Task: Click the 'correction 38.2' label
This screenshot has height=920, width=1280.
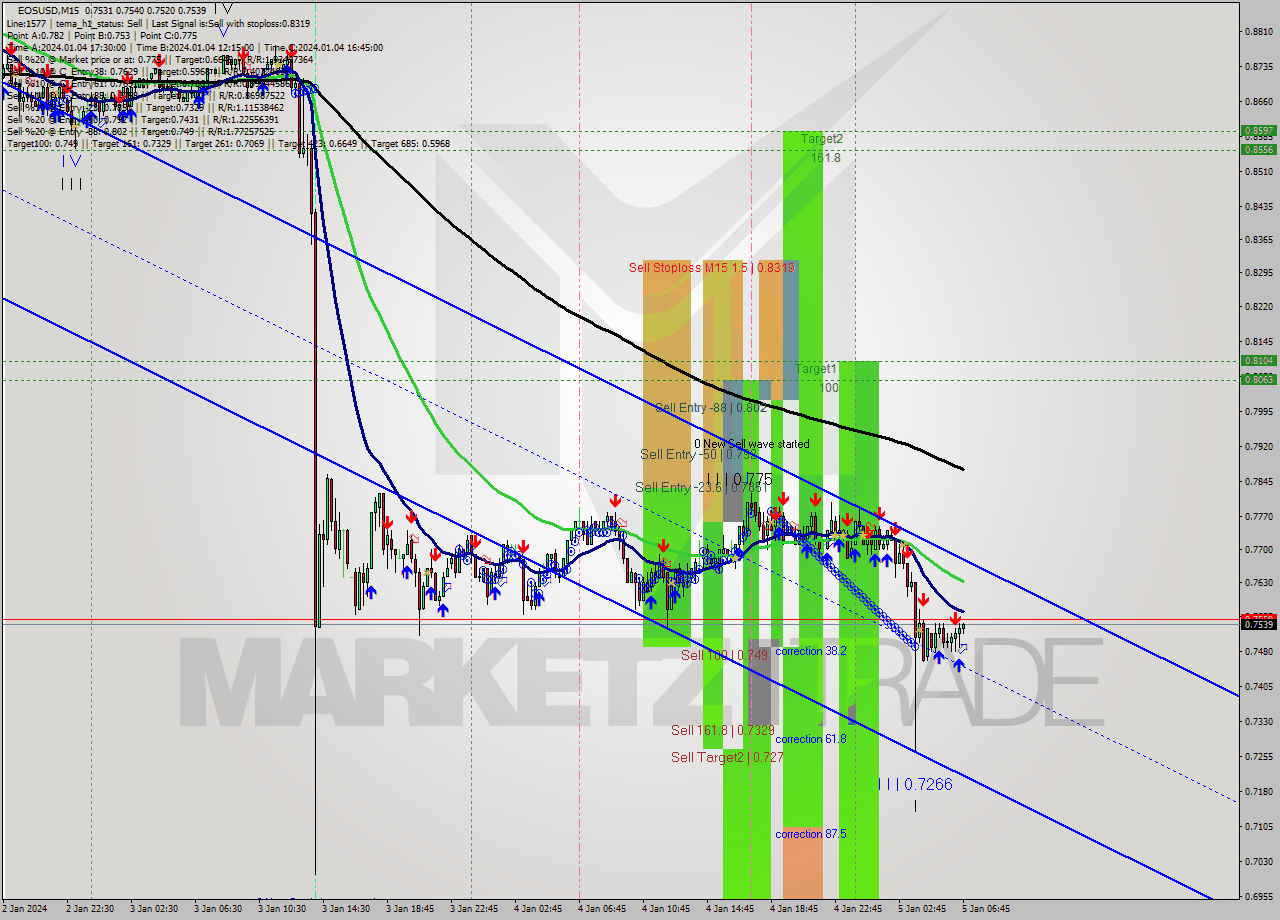Action: coord(811,651)
